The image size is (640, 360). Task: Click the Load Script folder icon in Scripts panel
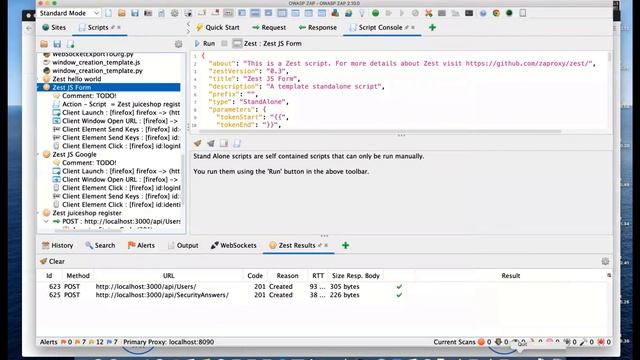(x=44, y=44)
